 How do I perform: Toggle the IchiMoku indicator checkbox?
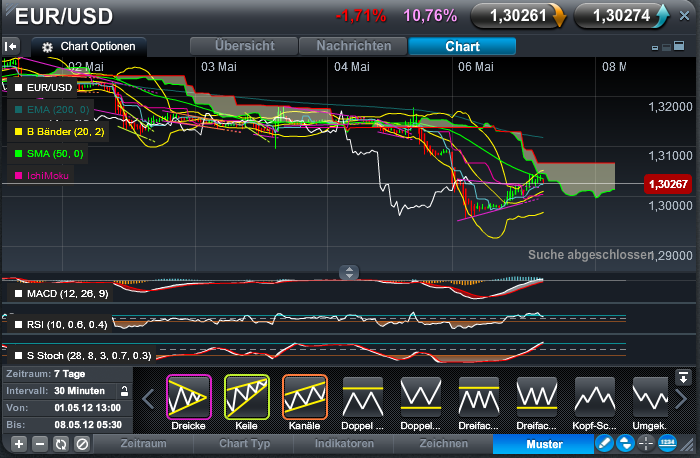tap(18, 175)
